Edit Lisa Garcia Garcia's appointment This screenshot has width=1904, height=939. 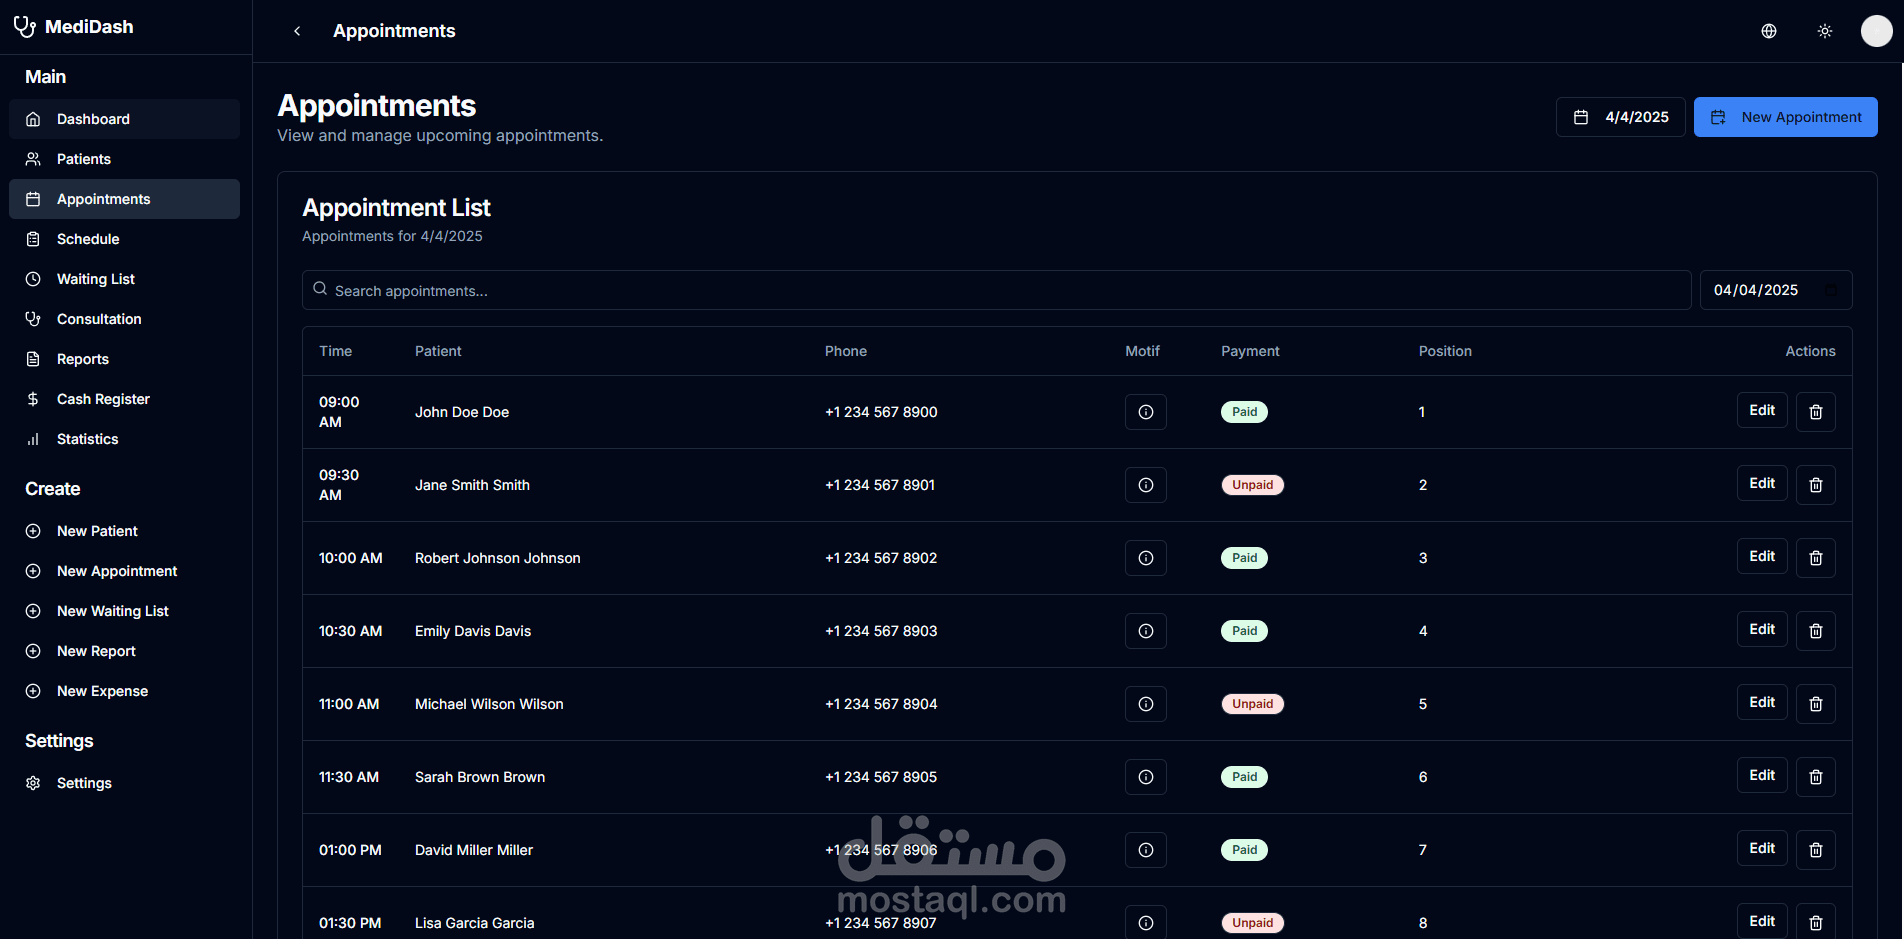click(x=1762, y=921)
